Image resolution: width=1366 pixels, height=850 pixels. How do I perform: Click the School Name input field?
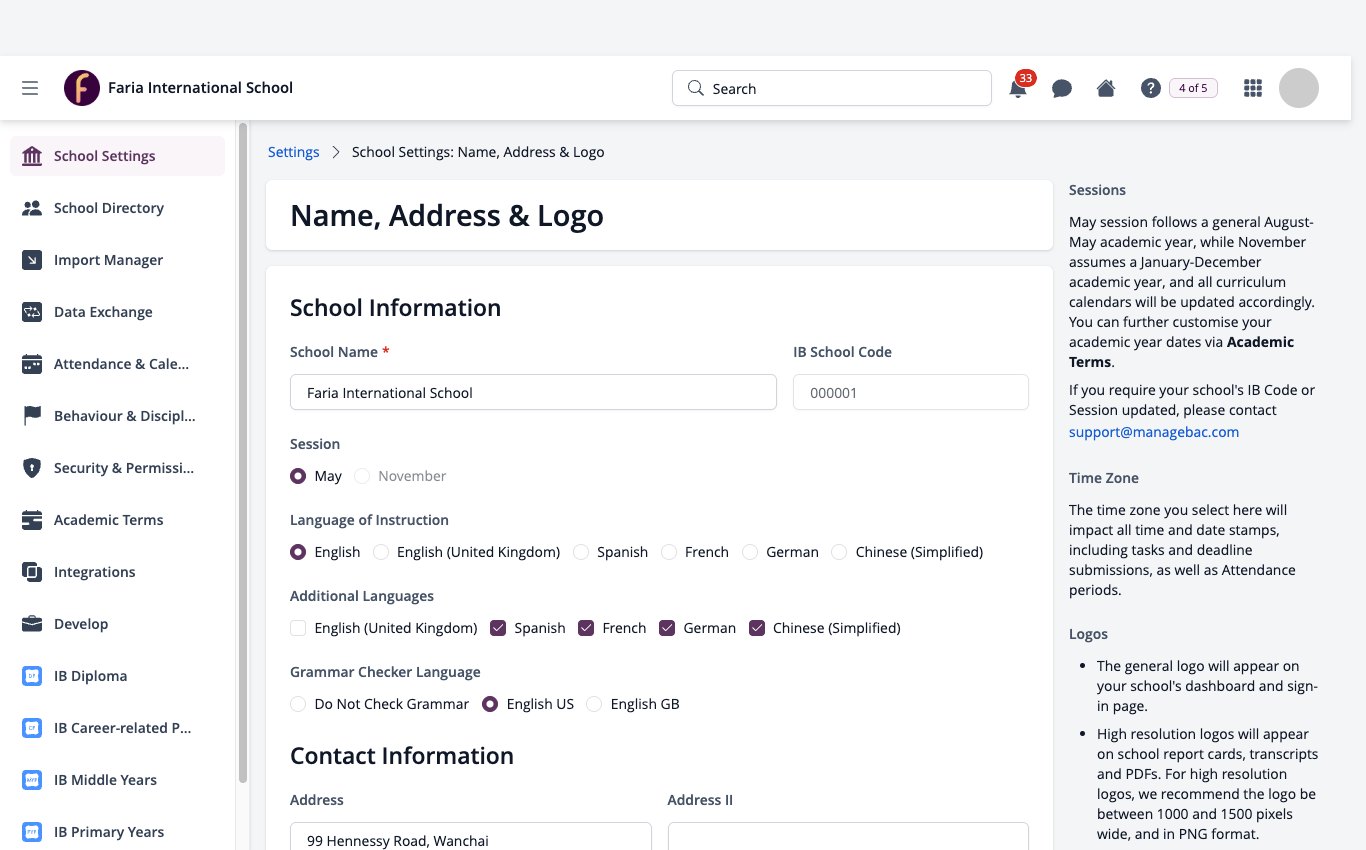click(x=533, y=392)
